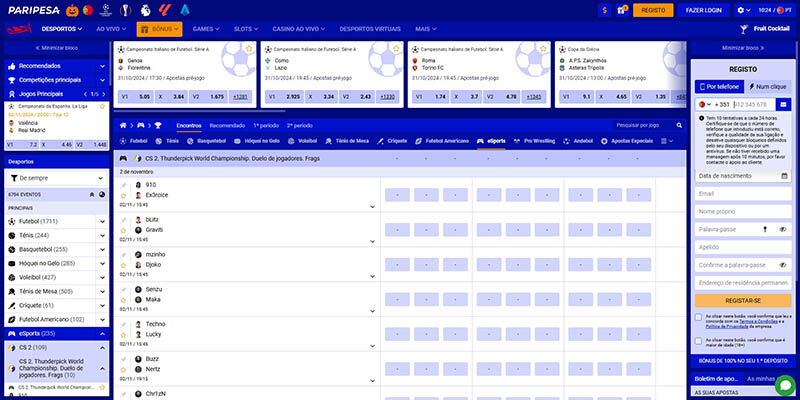Click the dollar sign payments icon
This screenshot has height=400, width=800.
tap(605, 10)
